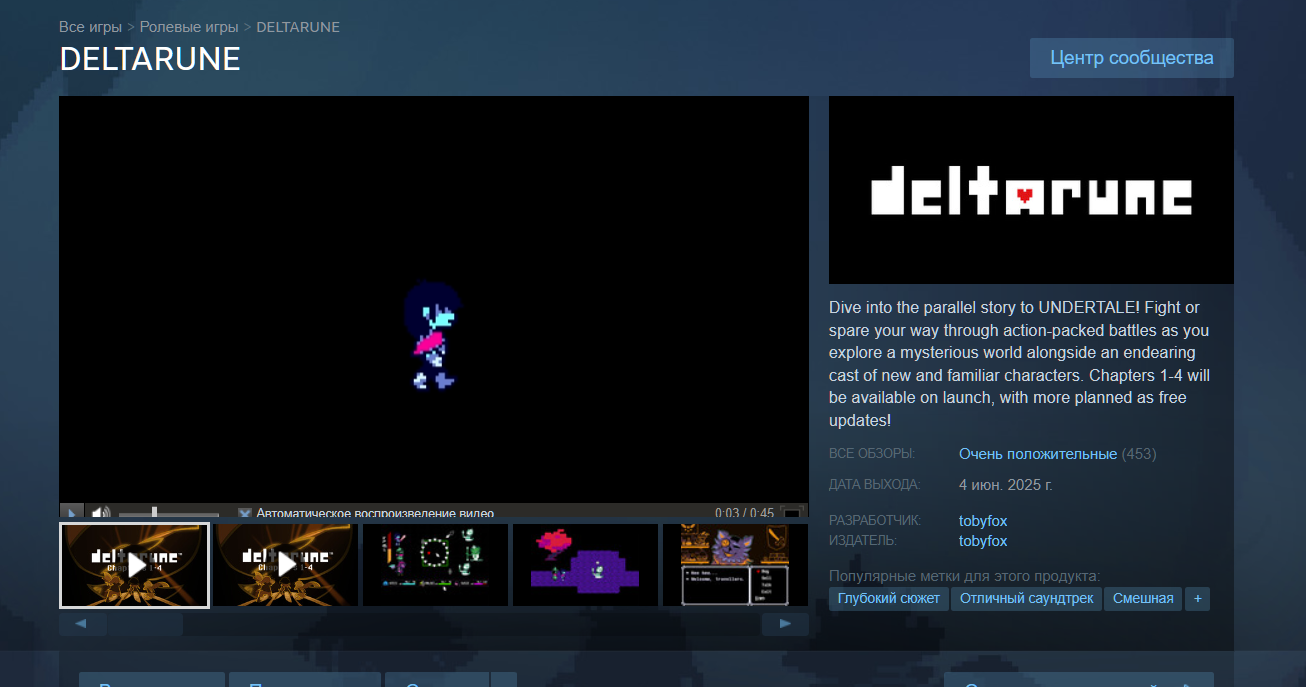1306x687 pixels.
Task: Select the 'Глубокий сюжет' tag
Action: click(889, 599)
